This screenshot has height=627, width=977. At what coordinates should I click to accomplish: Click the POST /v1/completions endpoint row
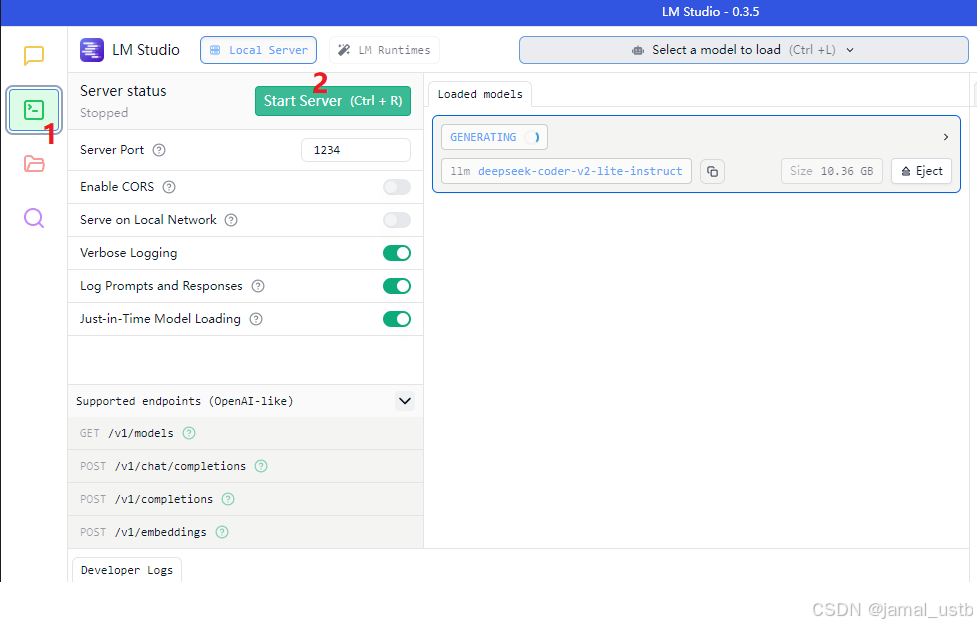[245, 499]
